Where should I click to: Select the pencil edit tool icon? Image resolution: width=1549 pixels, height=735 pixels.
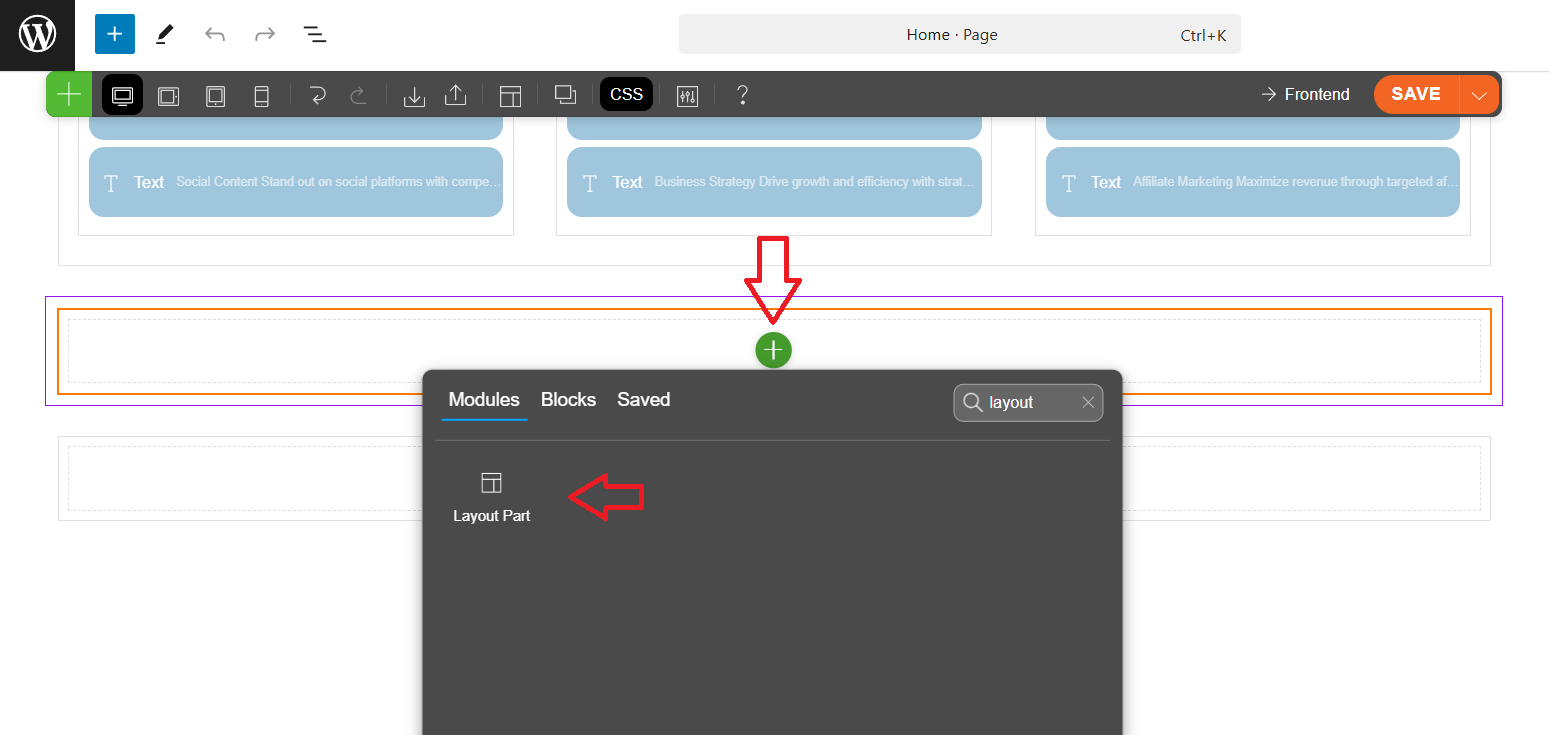165,35
